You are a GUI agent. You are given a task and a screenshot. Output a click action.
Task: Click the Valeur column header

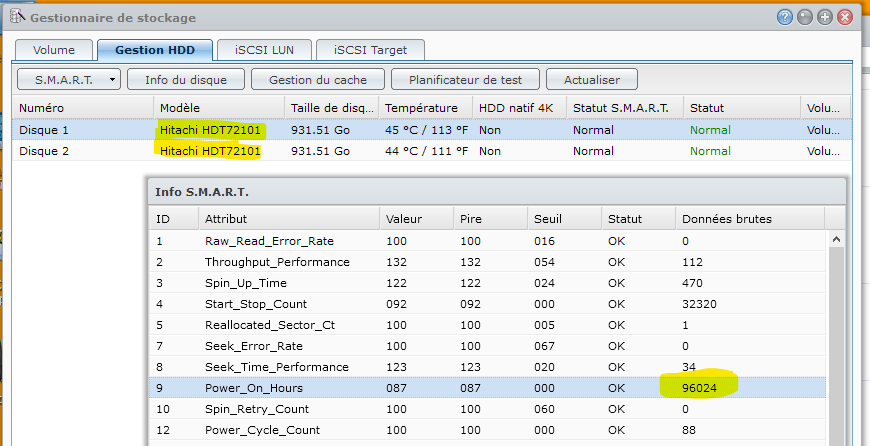416,219
